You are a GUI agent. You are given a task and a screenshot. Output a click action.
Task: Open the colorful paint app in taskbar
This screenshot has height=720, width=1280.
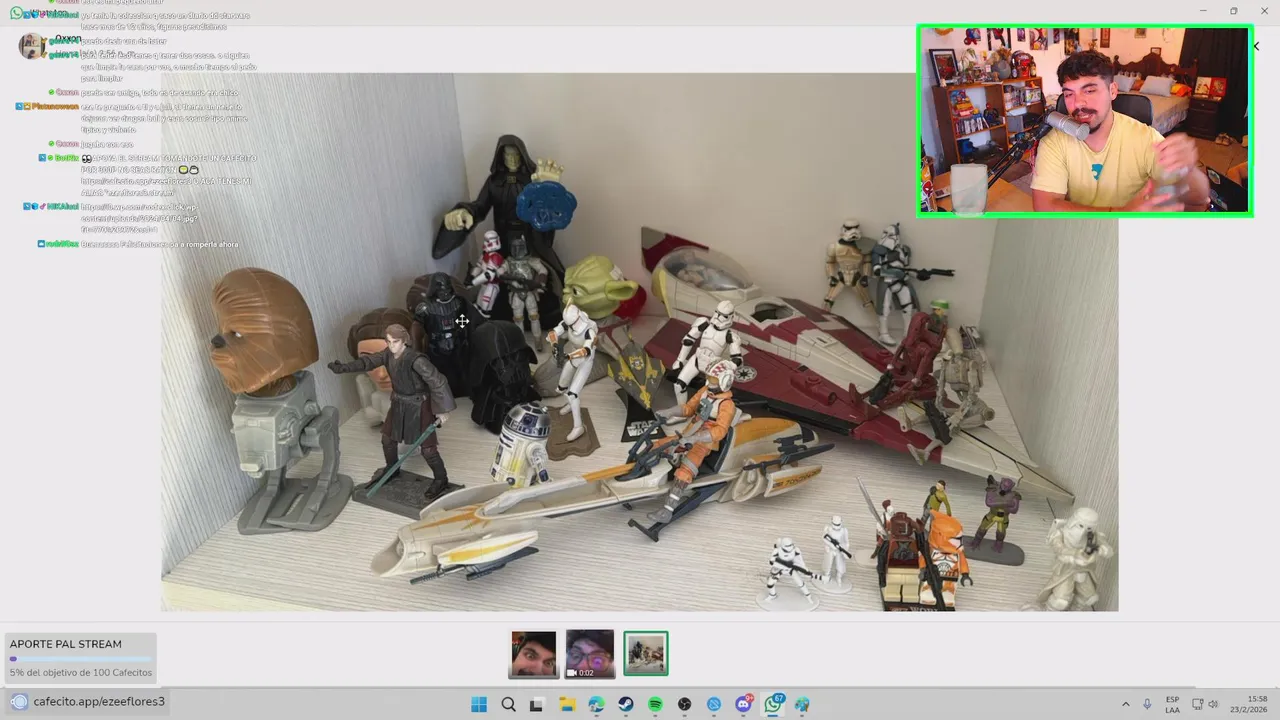click(x=802, y=704)
